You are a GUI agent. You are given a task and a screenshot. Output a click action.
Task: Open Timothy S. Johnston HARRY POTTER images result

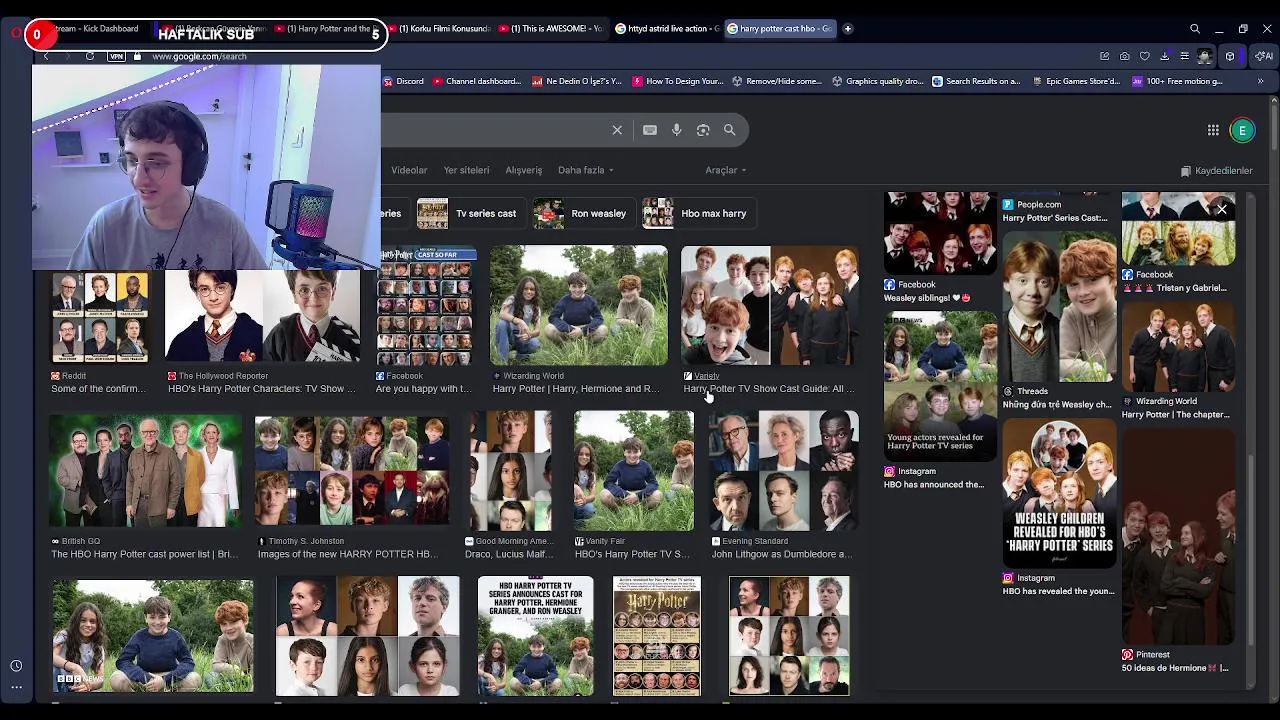pyautogui.click(x=352, y=470)
